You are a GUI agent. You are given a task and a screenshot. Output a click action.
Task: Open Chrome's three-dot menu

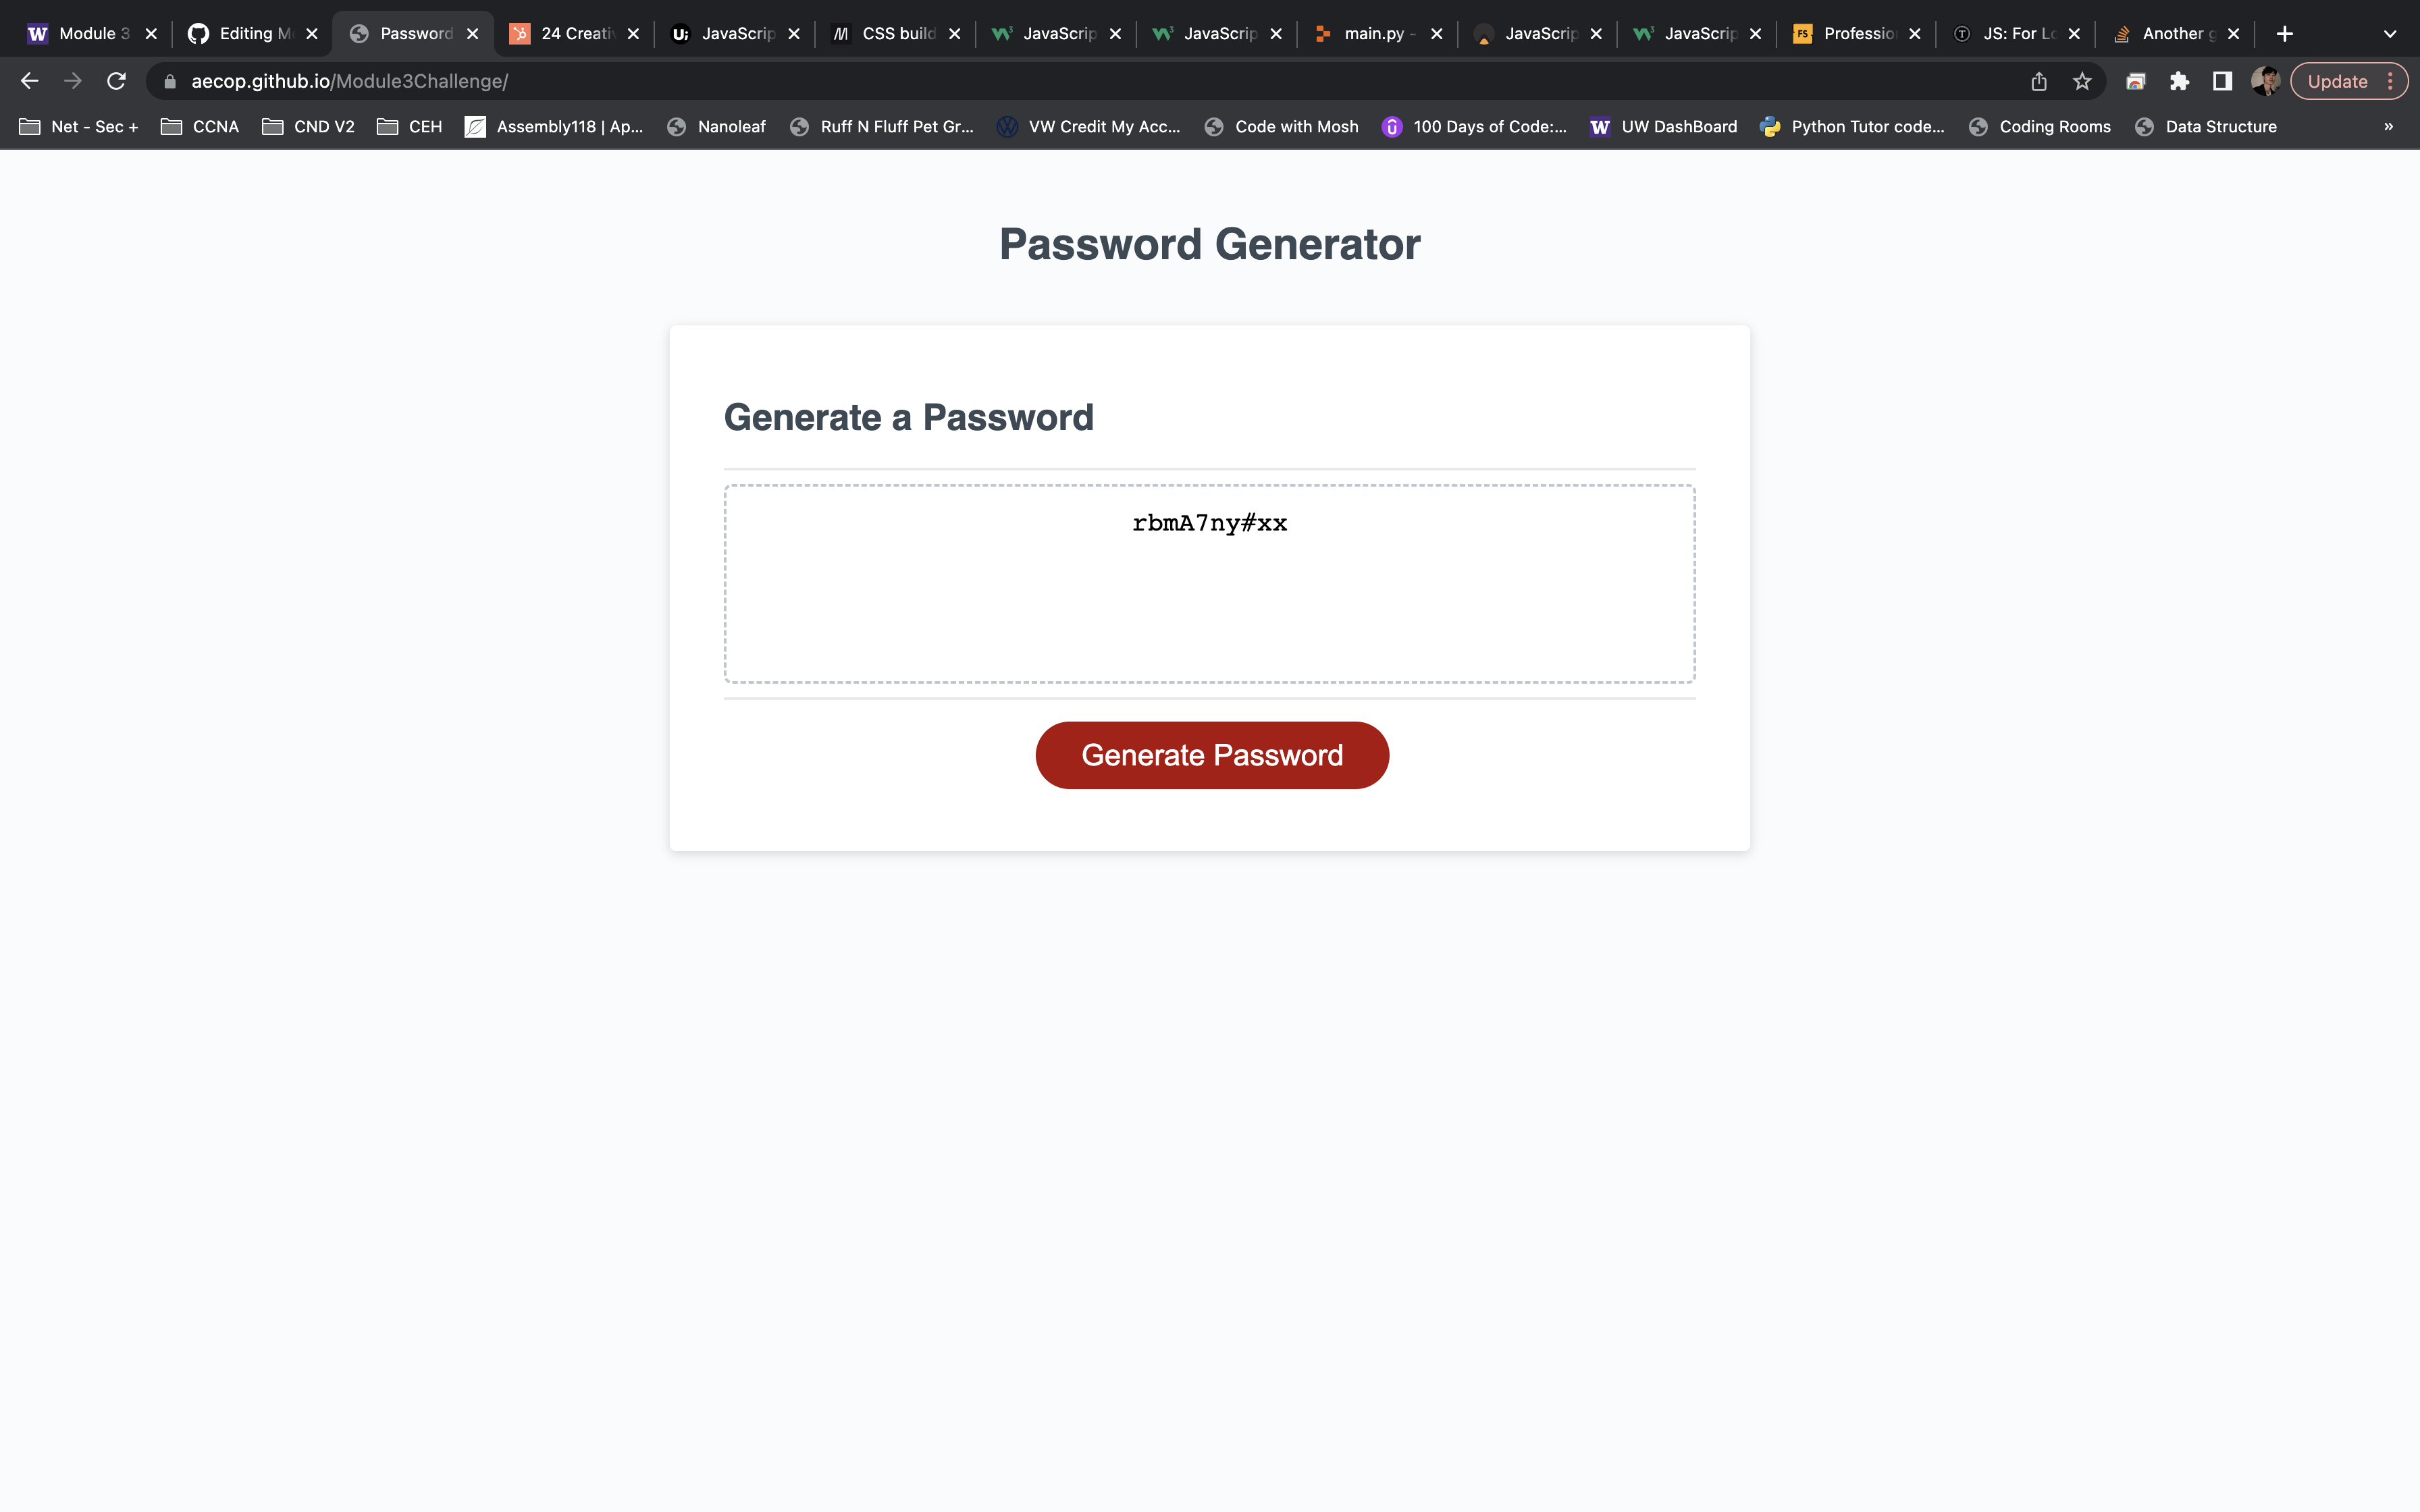(x=2390, y=81)
